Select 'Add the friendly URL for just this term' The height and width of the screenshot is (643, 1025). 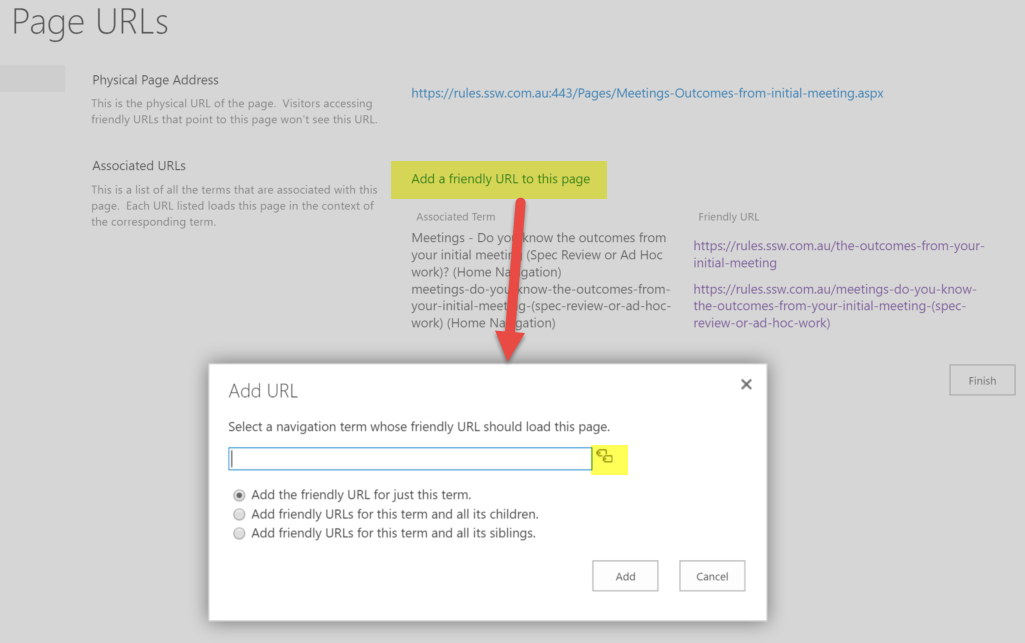click(x=239, y=495)
